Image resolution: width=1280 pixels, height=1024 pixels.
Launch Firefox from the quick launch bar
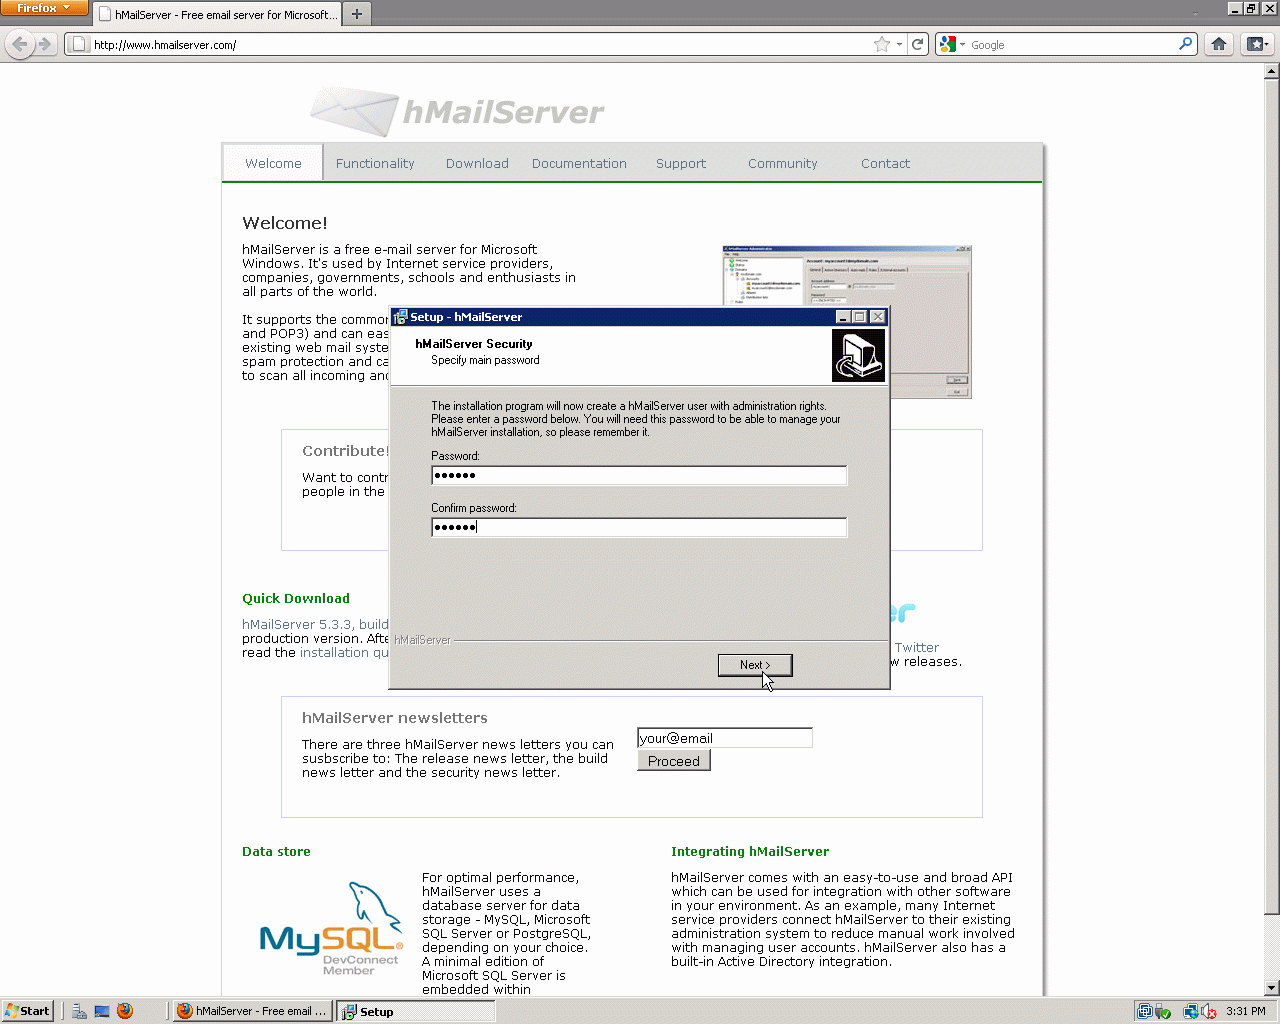click(x=125, y=1011)
